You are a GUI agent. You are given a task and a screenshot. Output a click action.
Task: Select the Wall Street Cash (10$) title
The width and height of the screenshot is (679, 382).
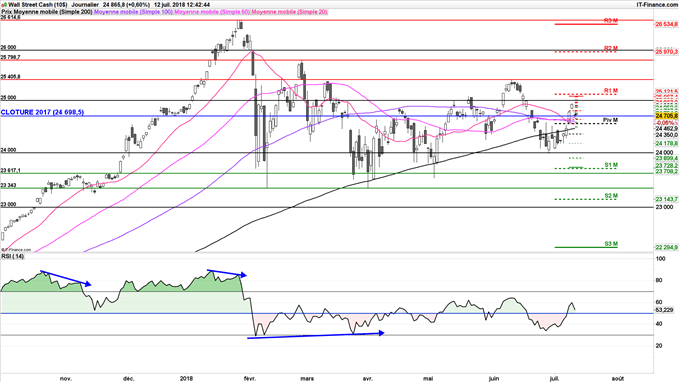(38, 5)
